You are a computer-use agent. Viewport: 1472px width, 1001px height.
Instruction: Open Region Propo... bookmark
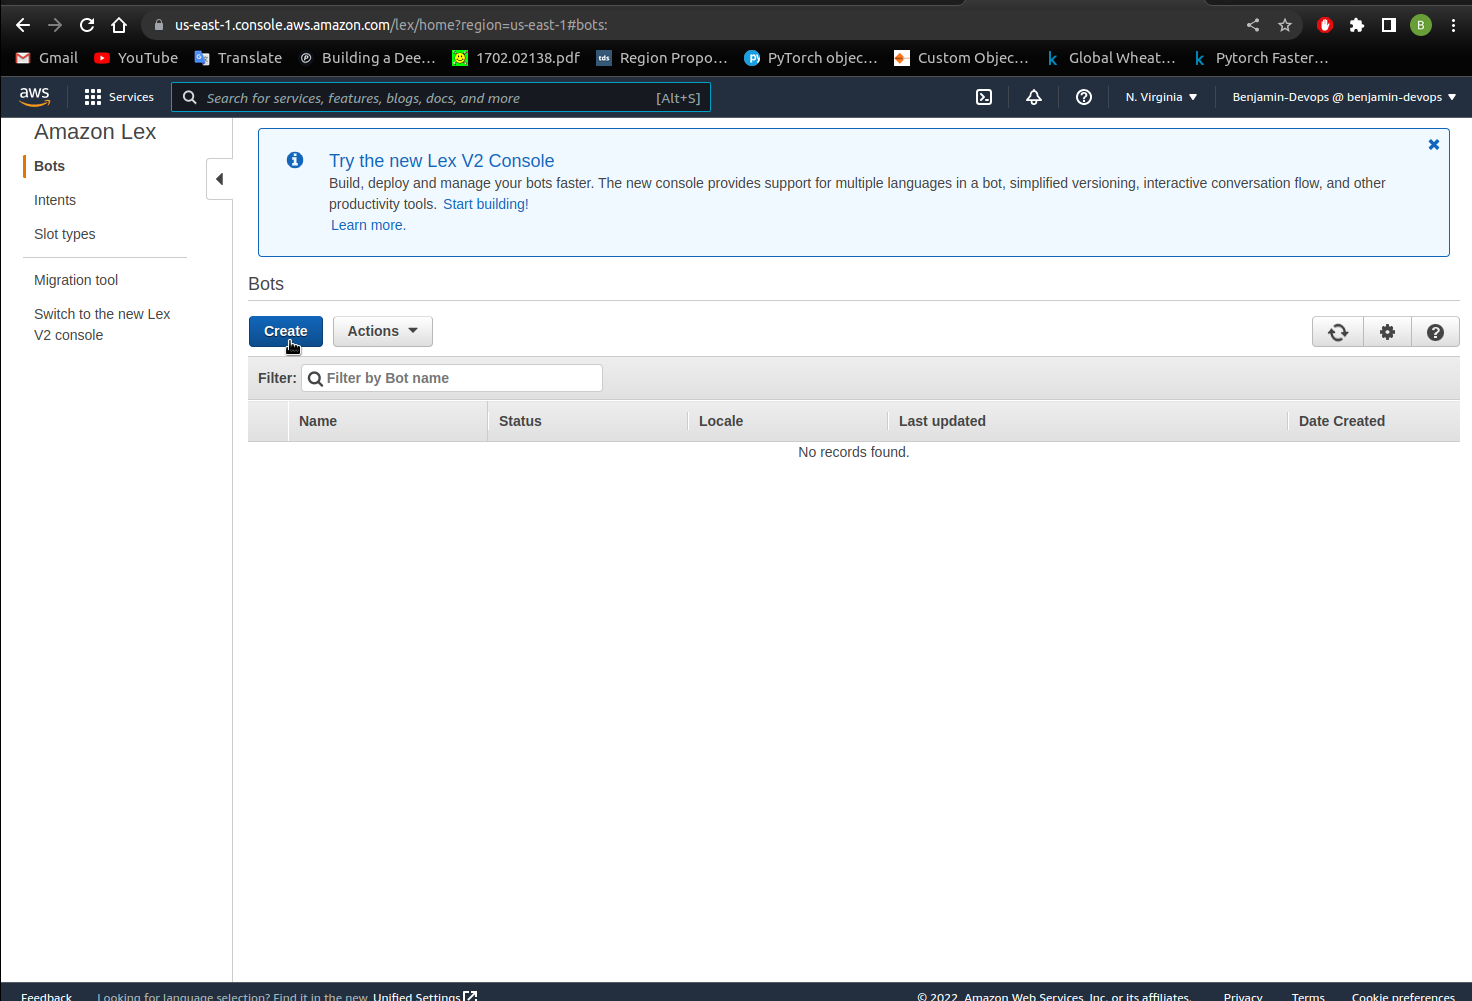pyautogui.click(x=662, y=58)
